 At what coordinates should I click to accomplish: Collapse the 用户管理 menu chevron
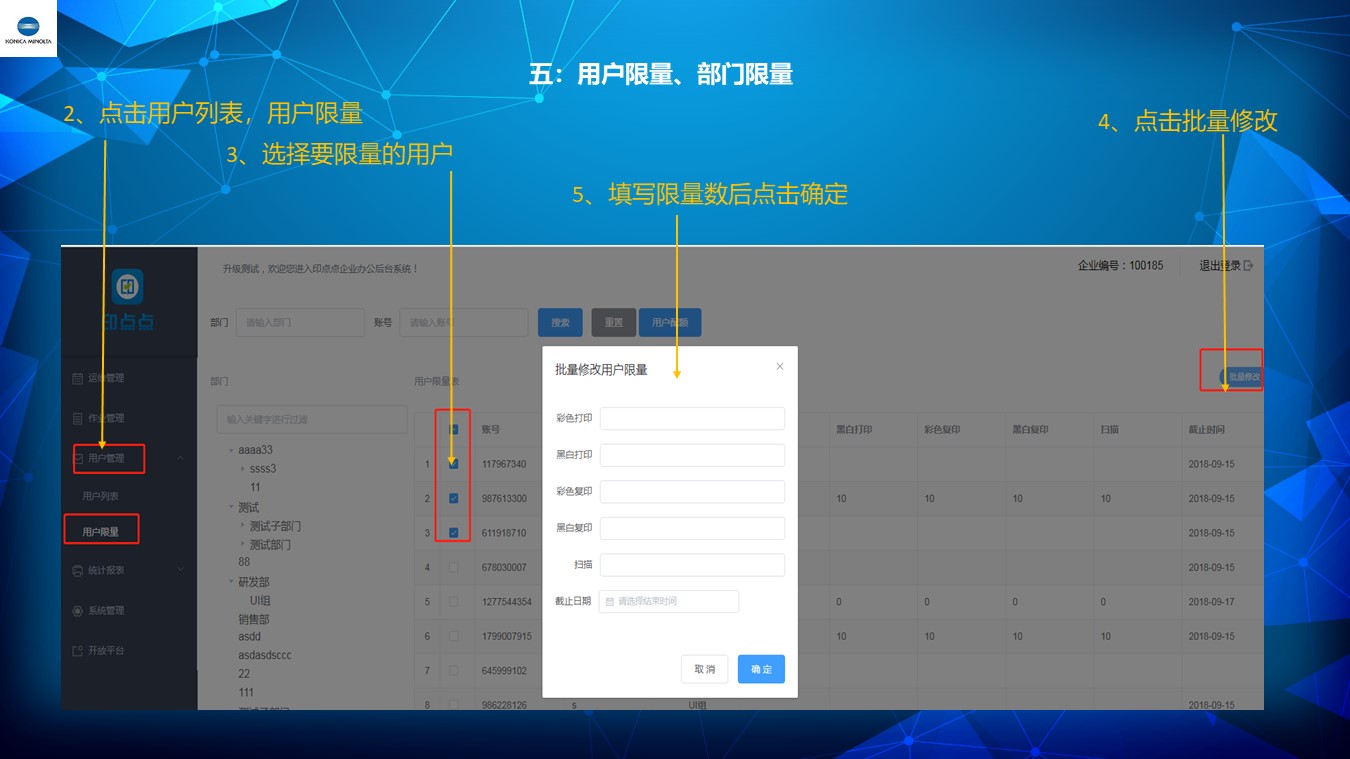coord(181,458)
